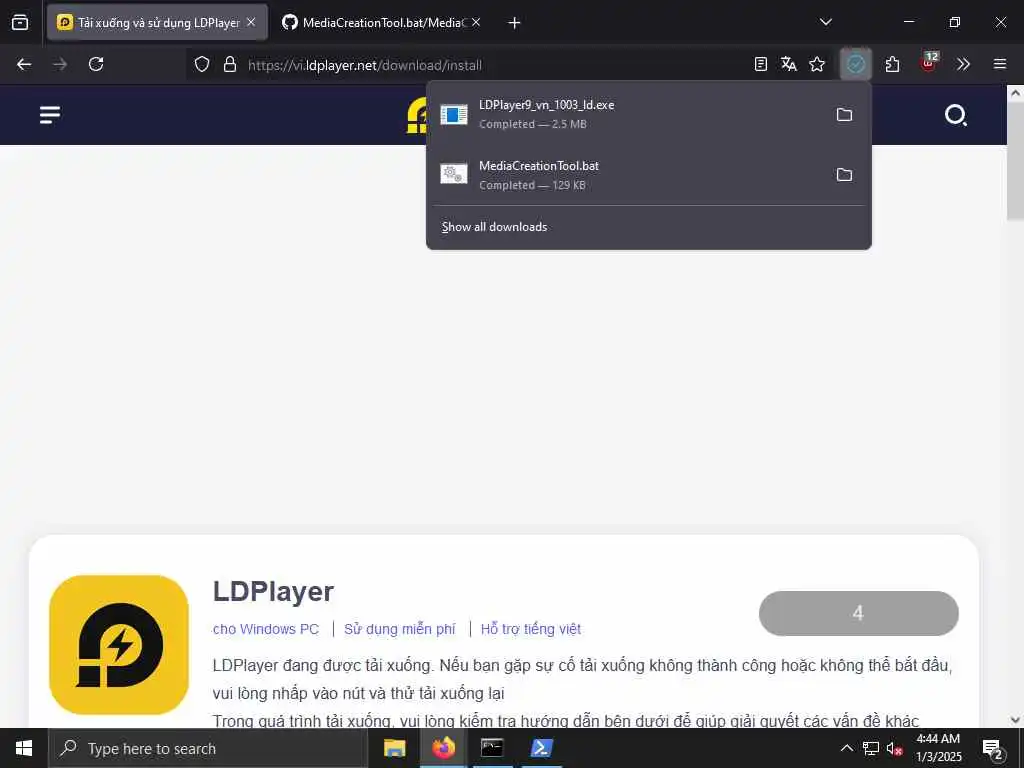This screenshot has height=768, width=1024.
Task: Click the taskbar clock showing 4:44 AM
Action: (x=938, y=748)
